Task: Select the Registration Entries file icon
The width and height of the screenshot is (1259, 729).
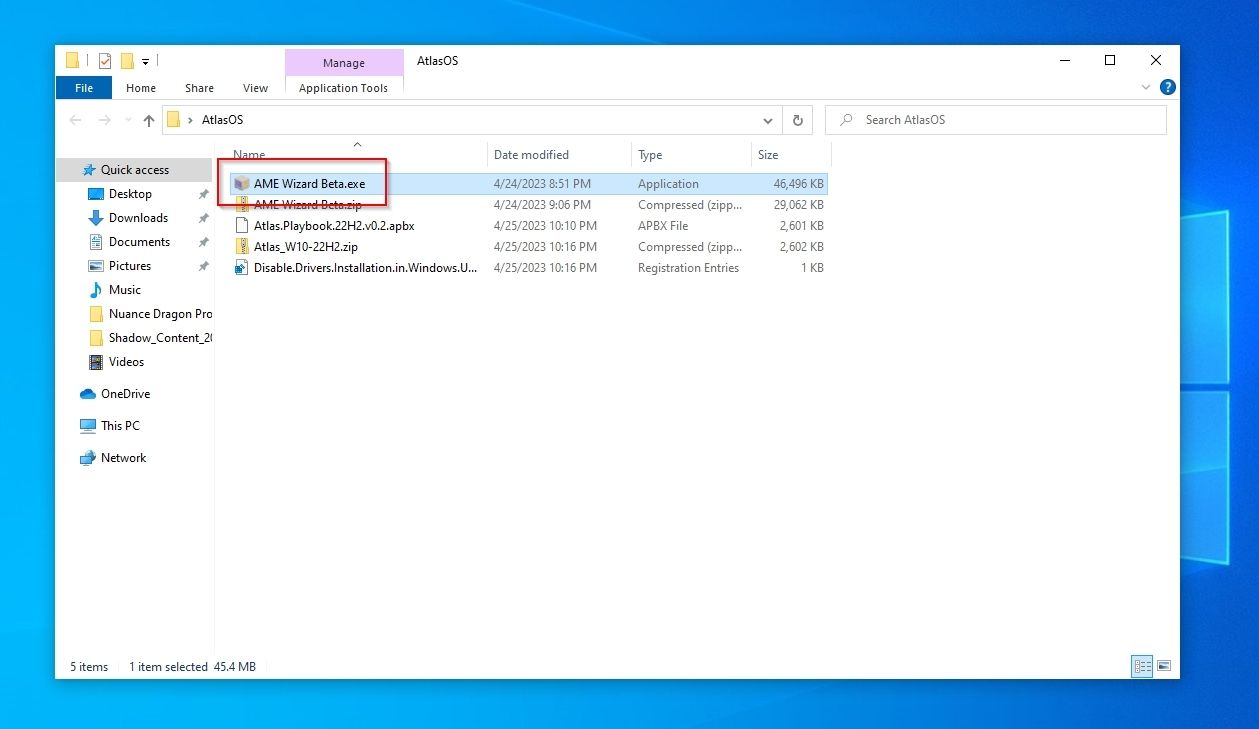Action: click(x=241, y=268)
